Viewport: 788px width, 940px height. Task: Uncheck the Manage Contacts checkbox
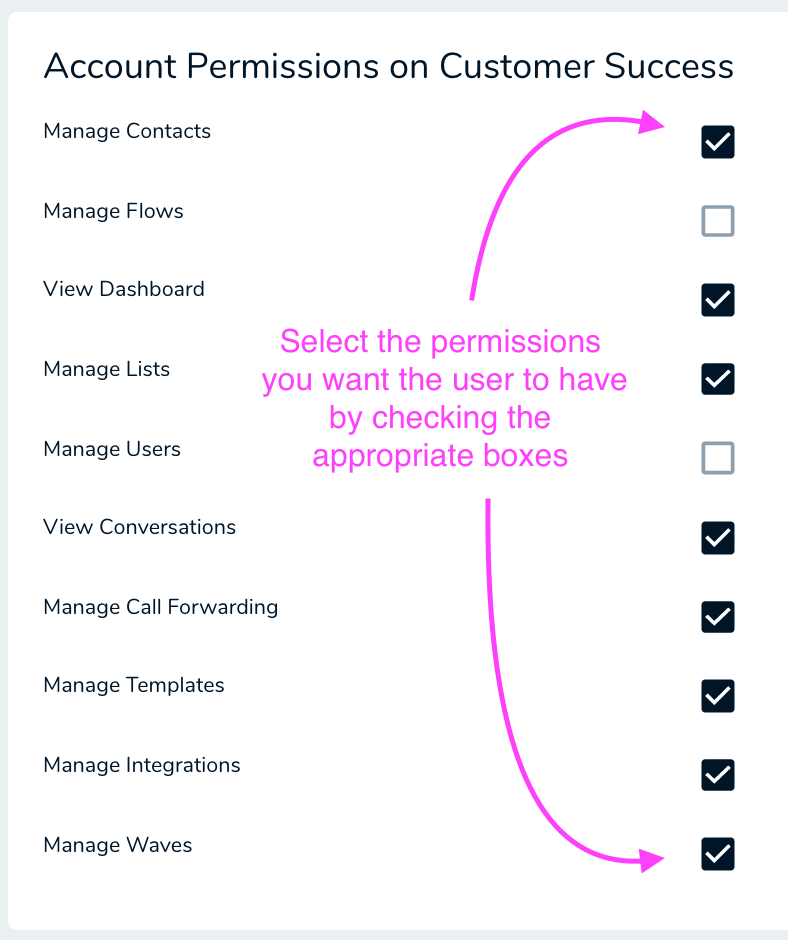pos(718,143)
